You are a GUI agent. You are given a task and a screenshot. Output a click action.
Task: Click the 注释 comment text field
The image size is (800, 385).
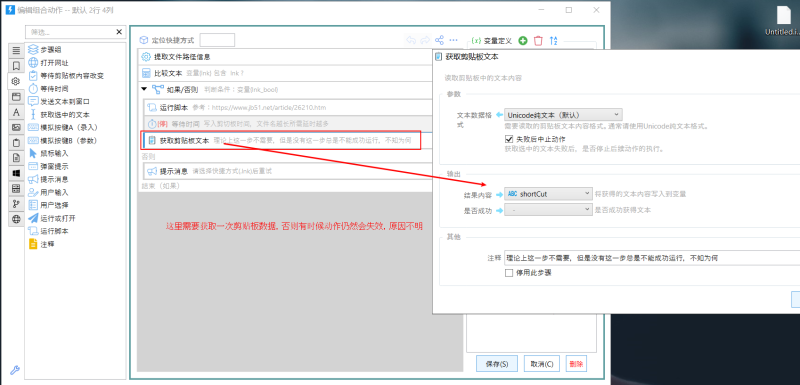pyautogui.click(x=651, y=258)
